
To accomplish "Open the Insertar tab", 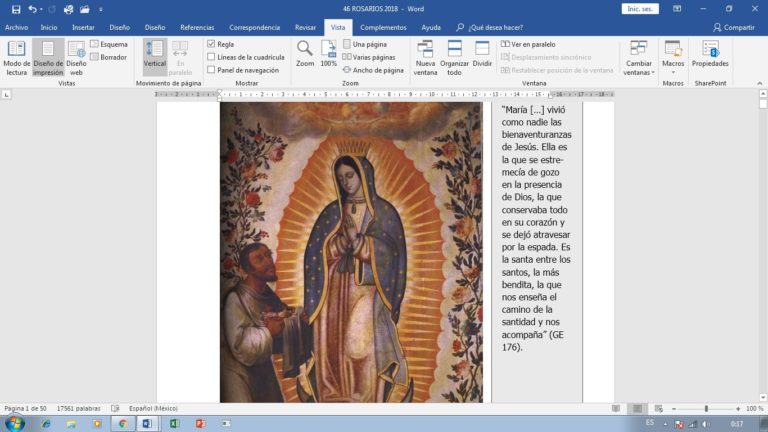I will click(x=83, y=27).
